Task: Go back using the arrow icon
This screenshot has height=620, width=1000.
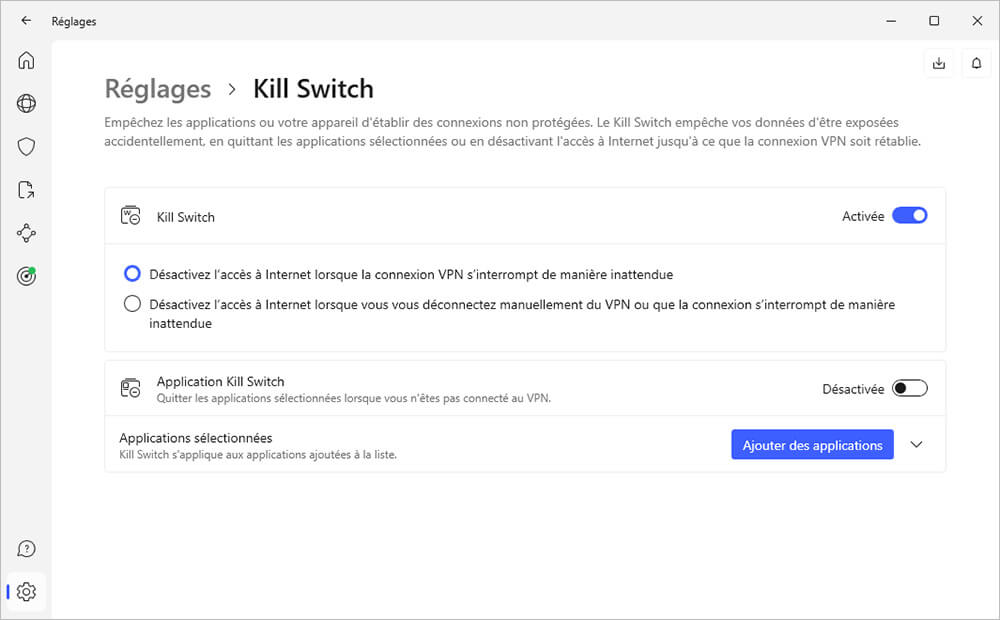Action: pos(26,20)
